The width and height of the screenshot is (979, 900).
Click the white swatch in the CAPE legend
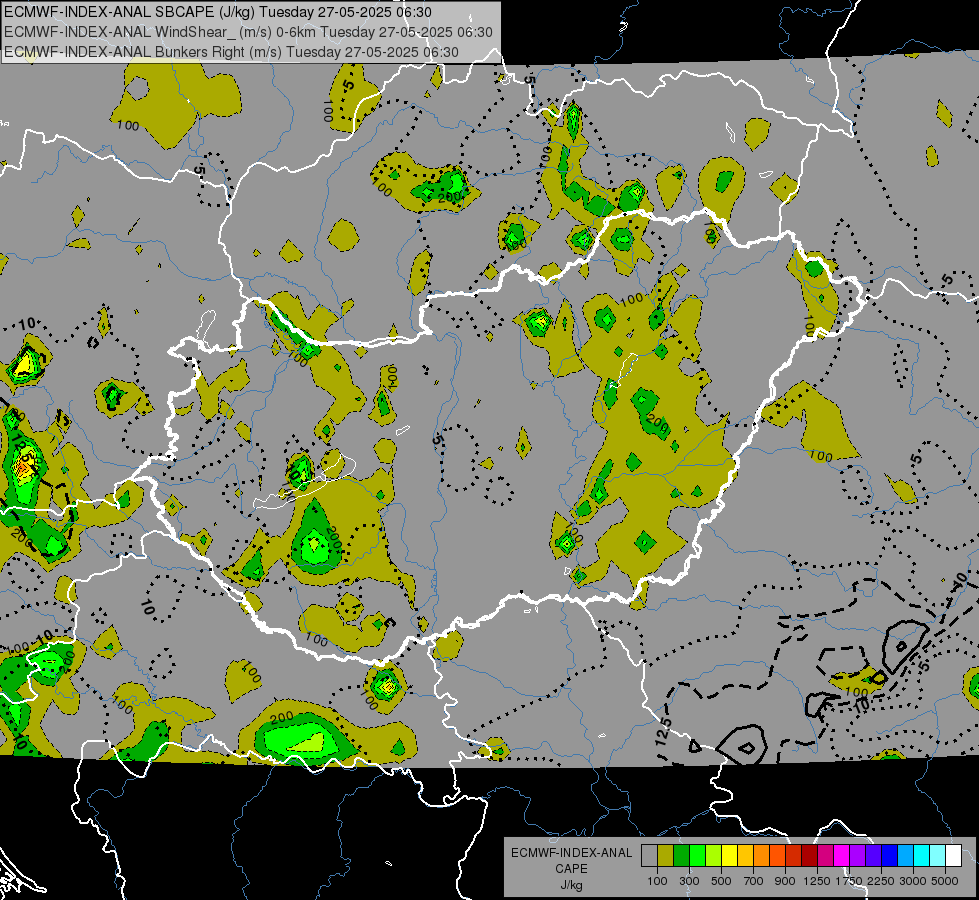point(953,856)
